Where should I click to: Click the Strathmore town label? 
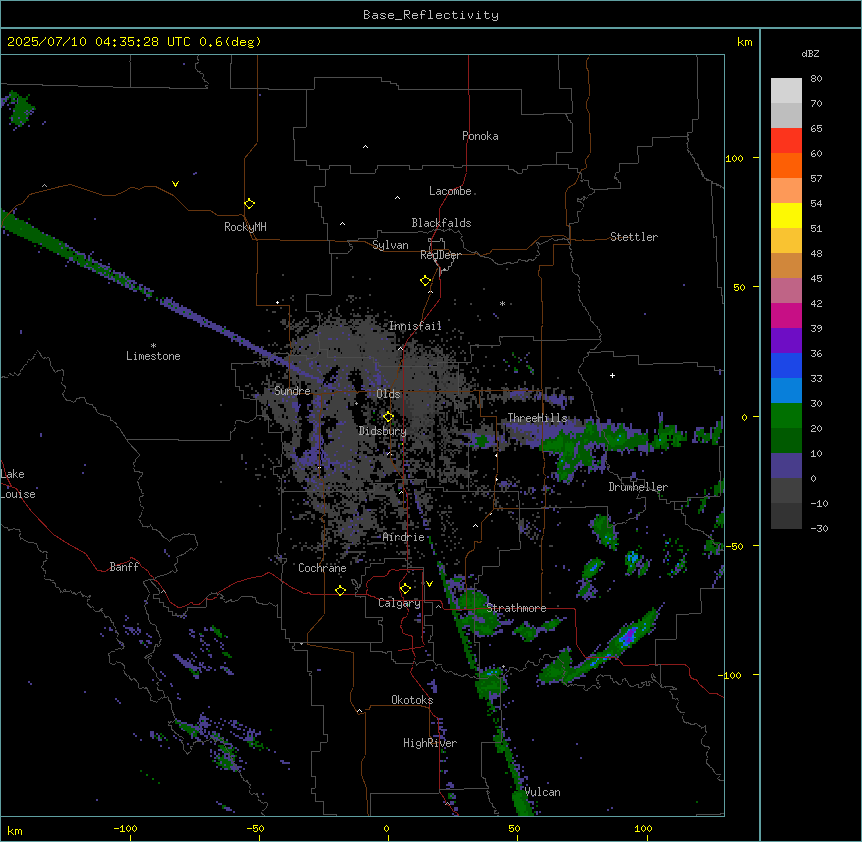516,608
